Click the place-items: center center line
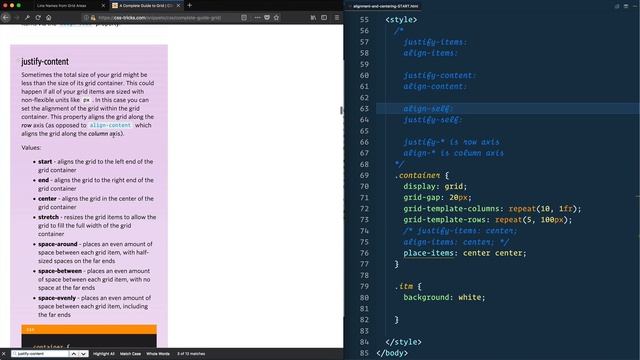 tap(464, 253)
